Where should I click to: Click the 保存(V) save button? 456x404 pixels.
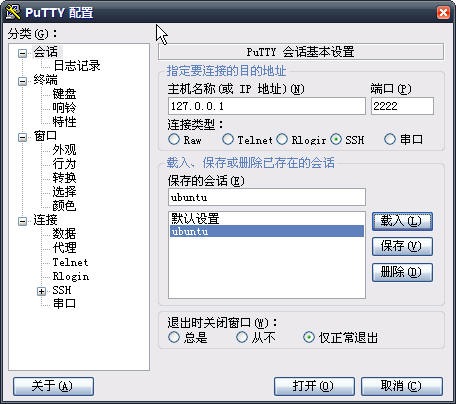tap(402, 247)
